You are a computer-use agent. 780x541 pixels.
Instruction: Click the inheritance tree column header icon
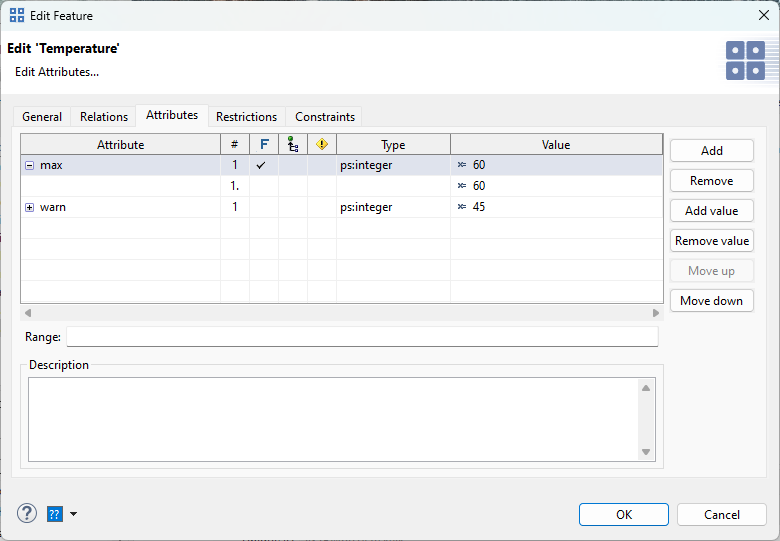coord(293,145)
